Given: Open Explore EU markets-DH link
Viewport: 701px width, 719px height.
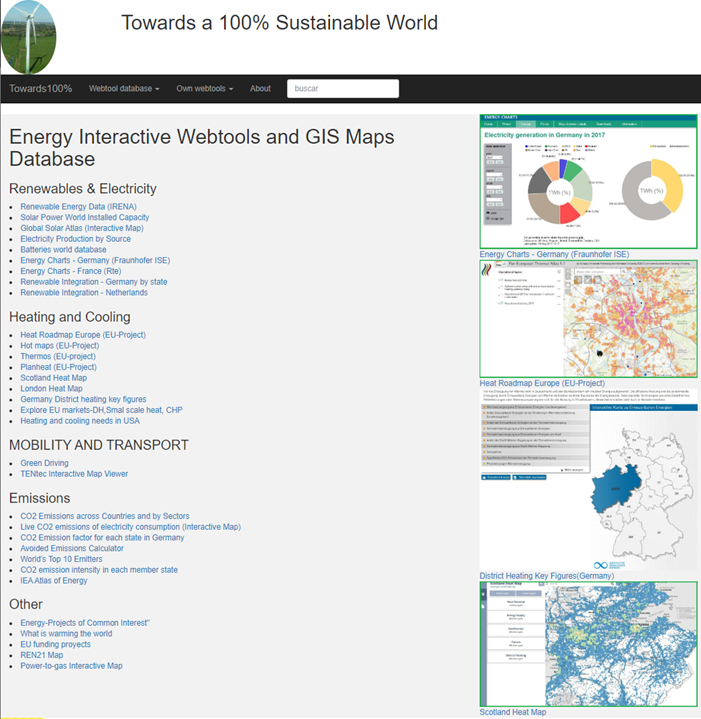Looking at the screenshot, I should click(101, 410).
